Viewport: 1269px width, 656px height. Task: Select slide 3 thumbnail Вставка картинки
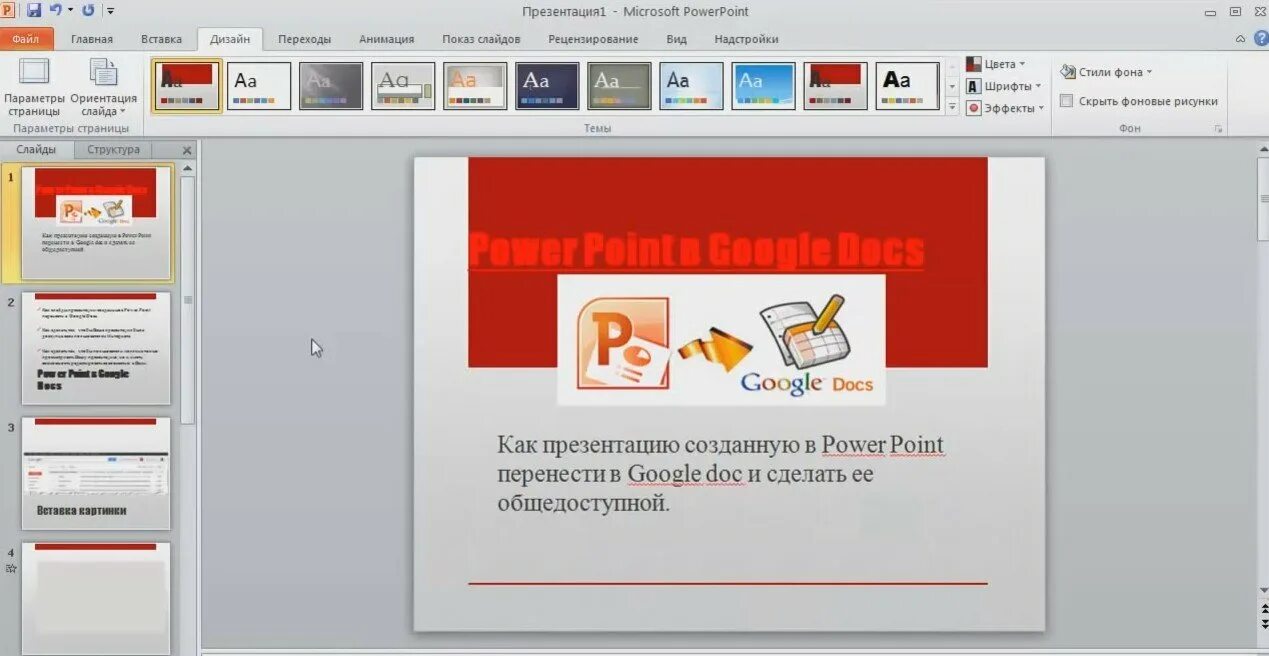coord(96,473)
